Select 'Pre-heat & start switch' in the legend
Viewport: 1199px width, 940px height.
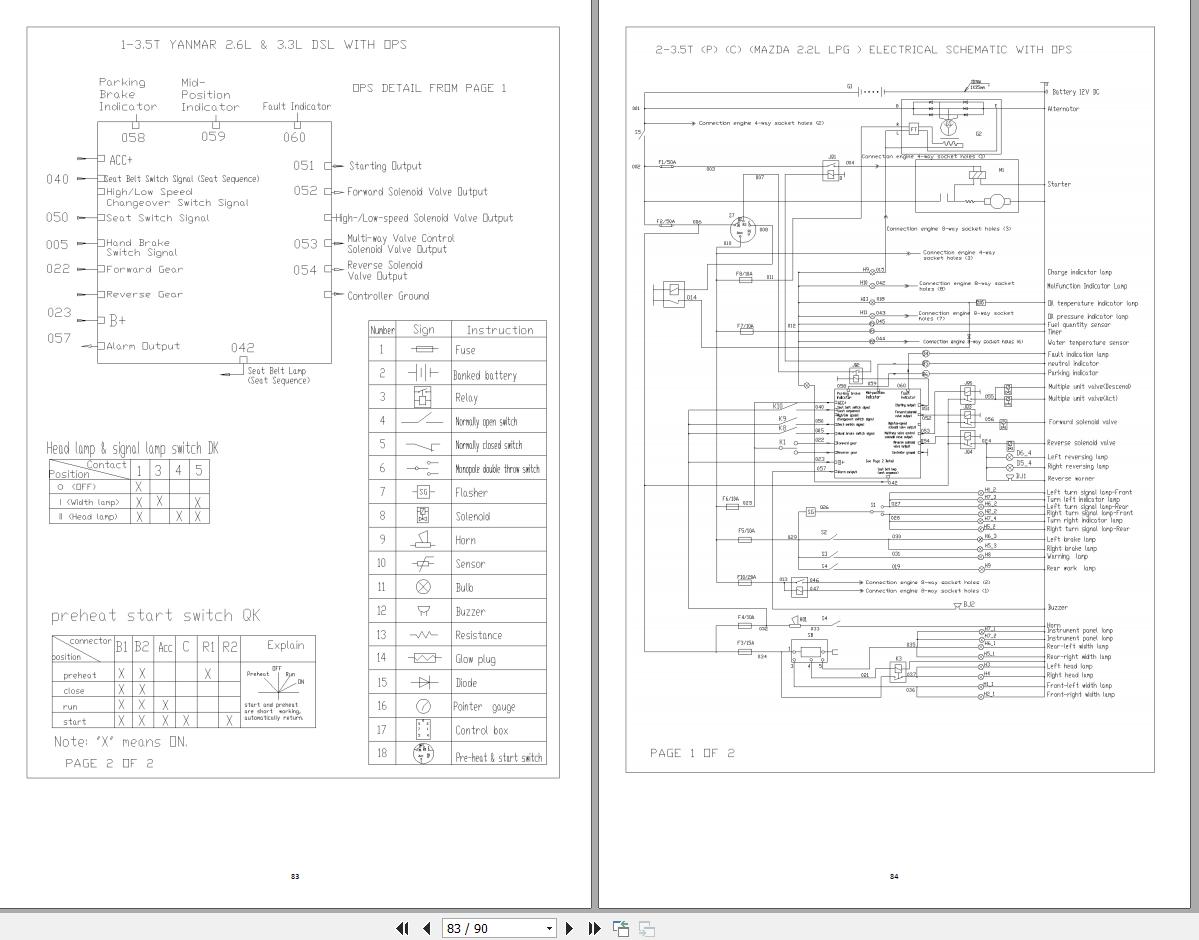pyautogui.click(x=499, y=758)
